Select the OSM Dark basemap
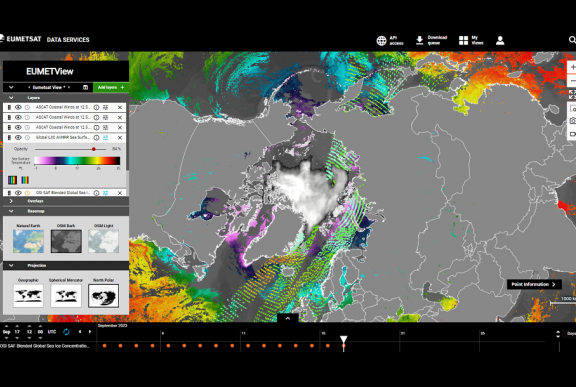The image size is (576, 387). point(66,241)
